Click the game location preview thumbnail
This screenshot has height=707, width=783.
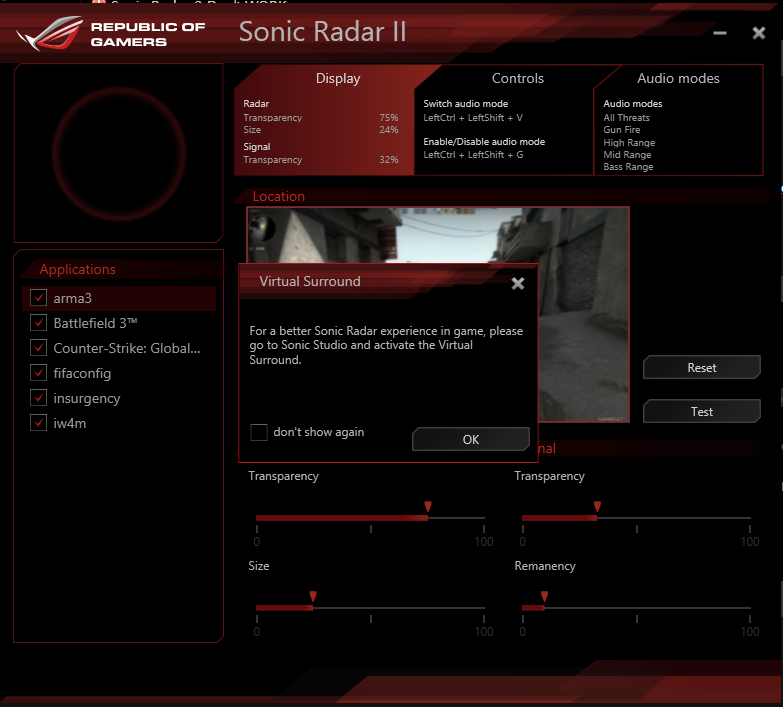(583, 315)
